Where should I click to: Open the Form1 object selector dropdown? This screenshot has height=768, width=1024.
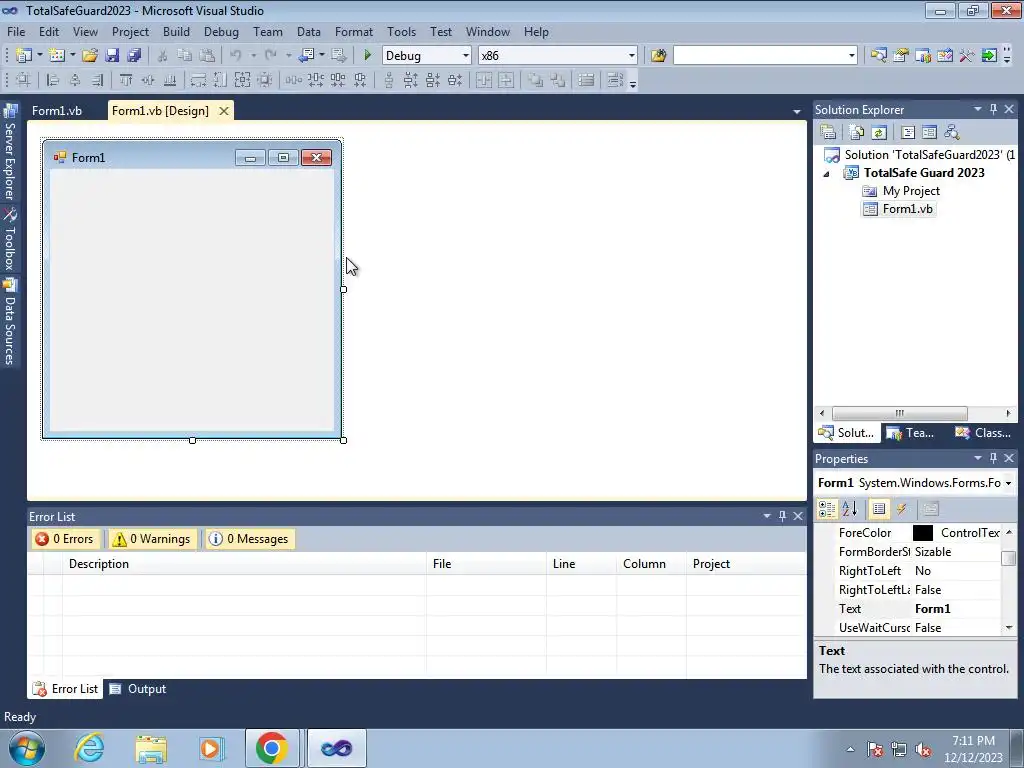click(x=1008, y=483)
